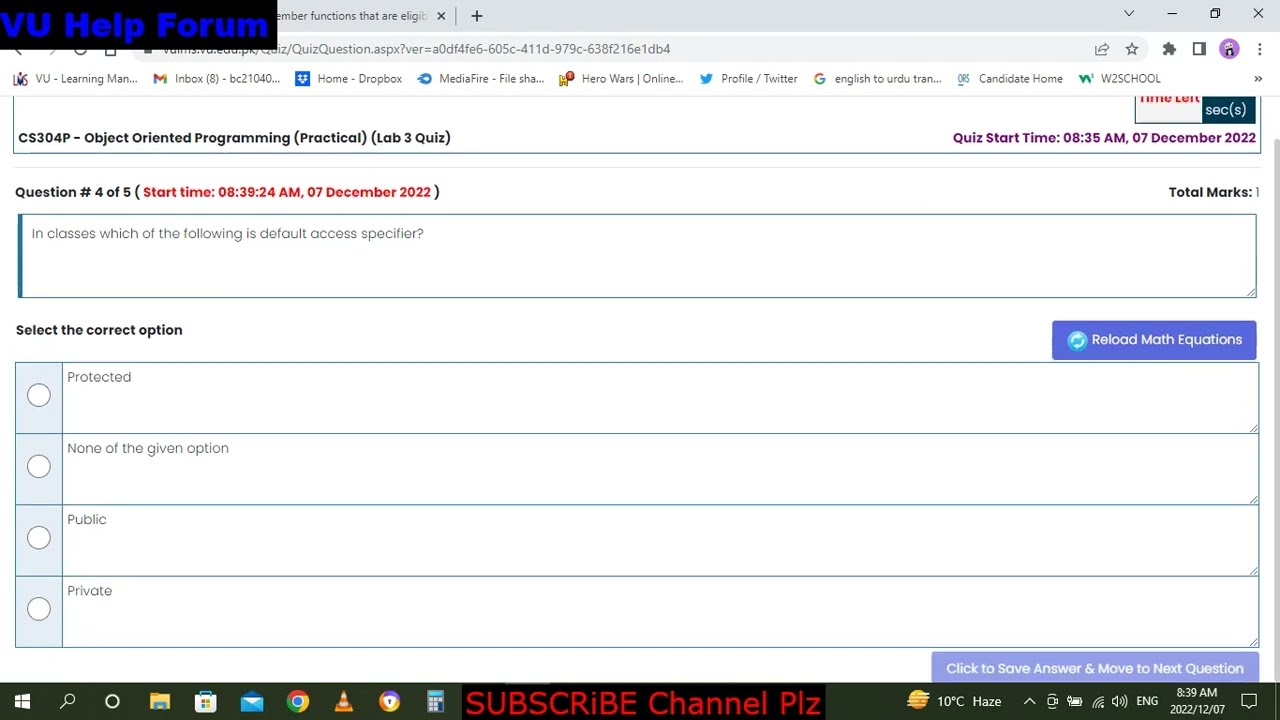Click Save Answer & Move to Next Question

pos(1095,668)
